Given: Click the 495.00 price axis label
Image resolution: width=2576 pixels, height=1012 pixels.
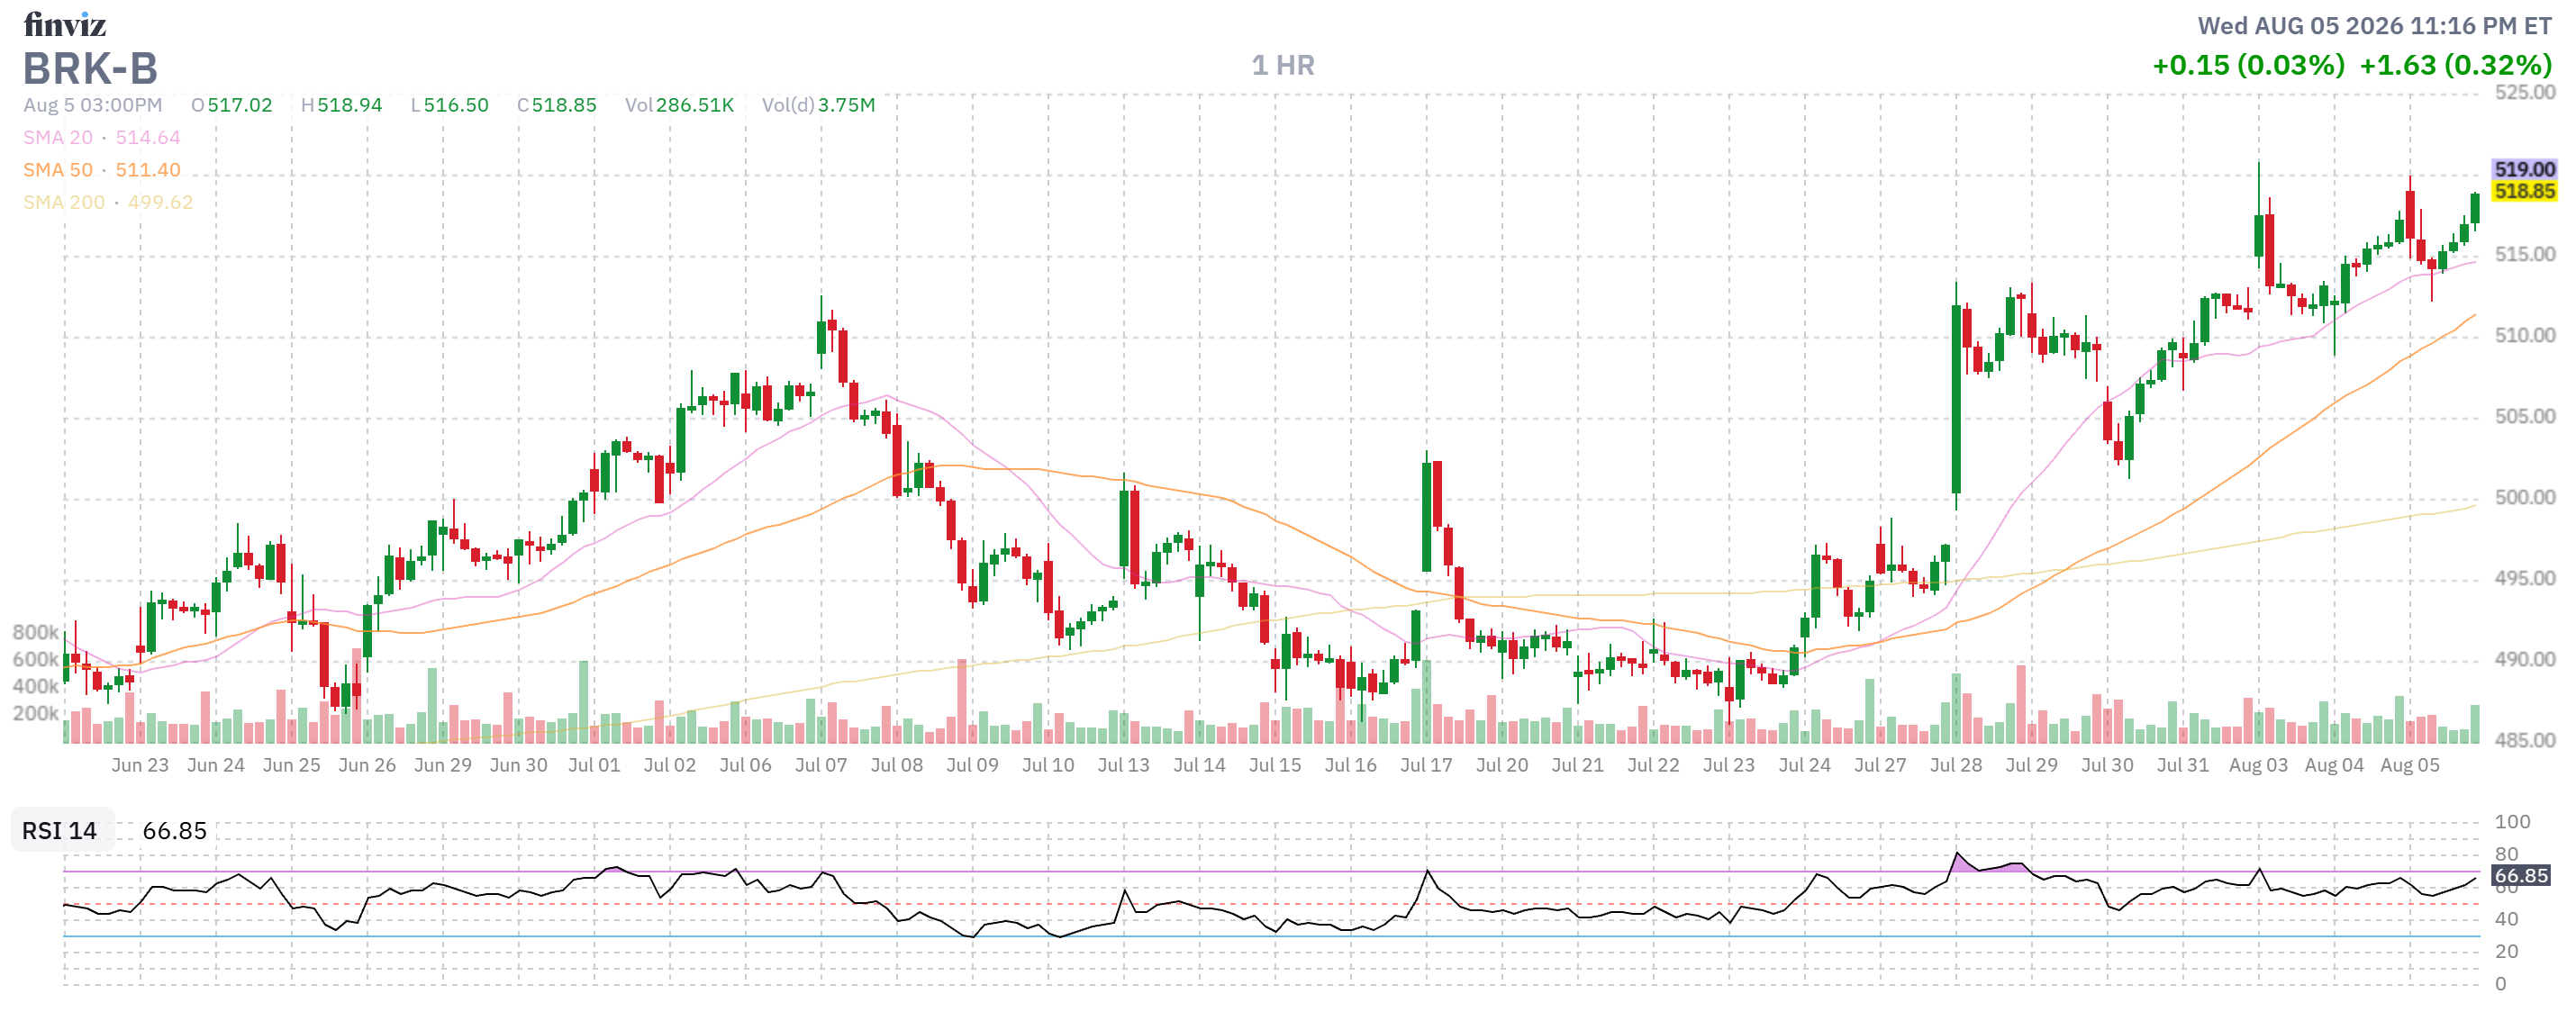Looking at the screenshot, I should (x=2525, y=579).
